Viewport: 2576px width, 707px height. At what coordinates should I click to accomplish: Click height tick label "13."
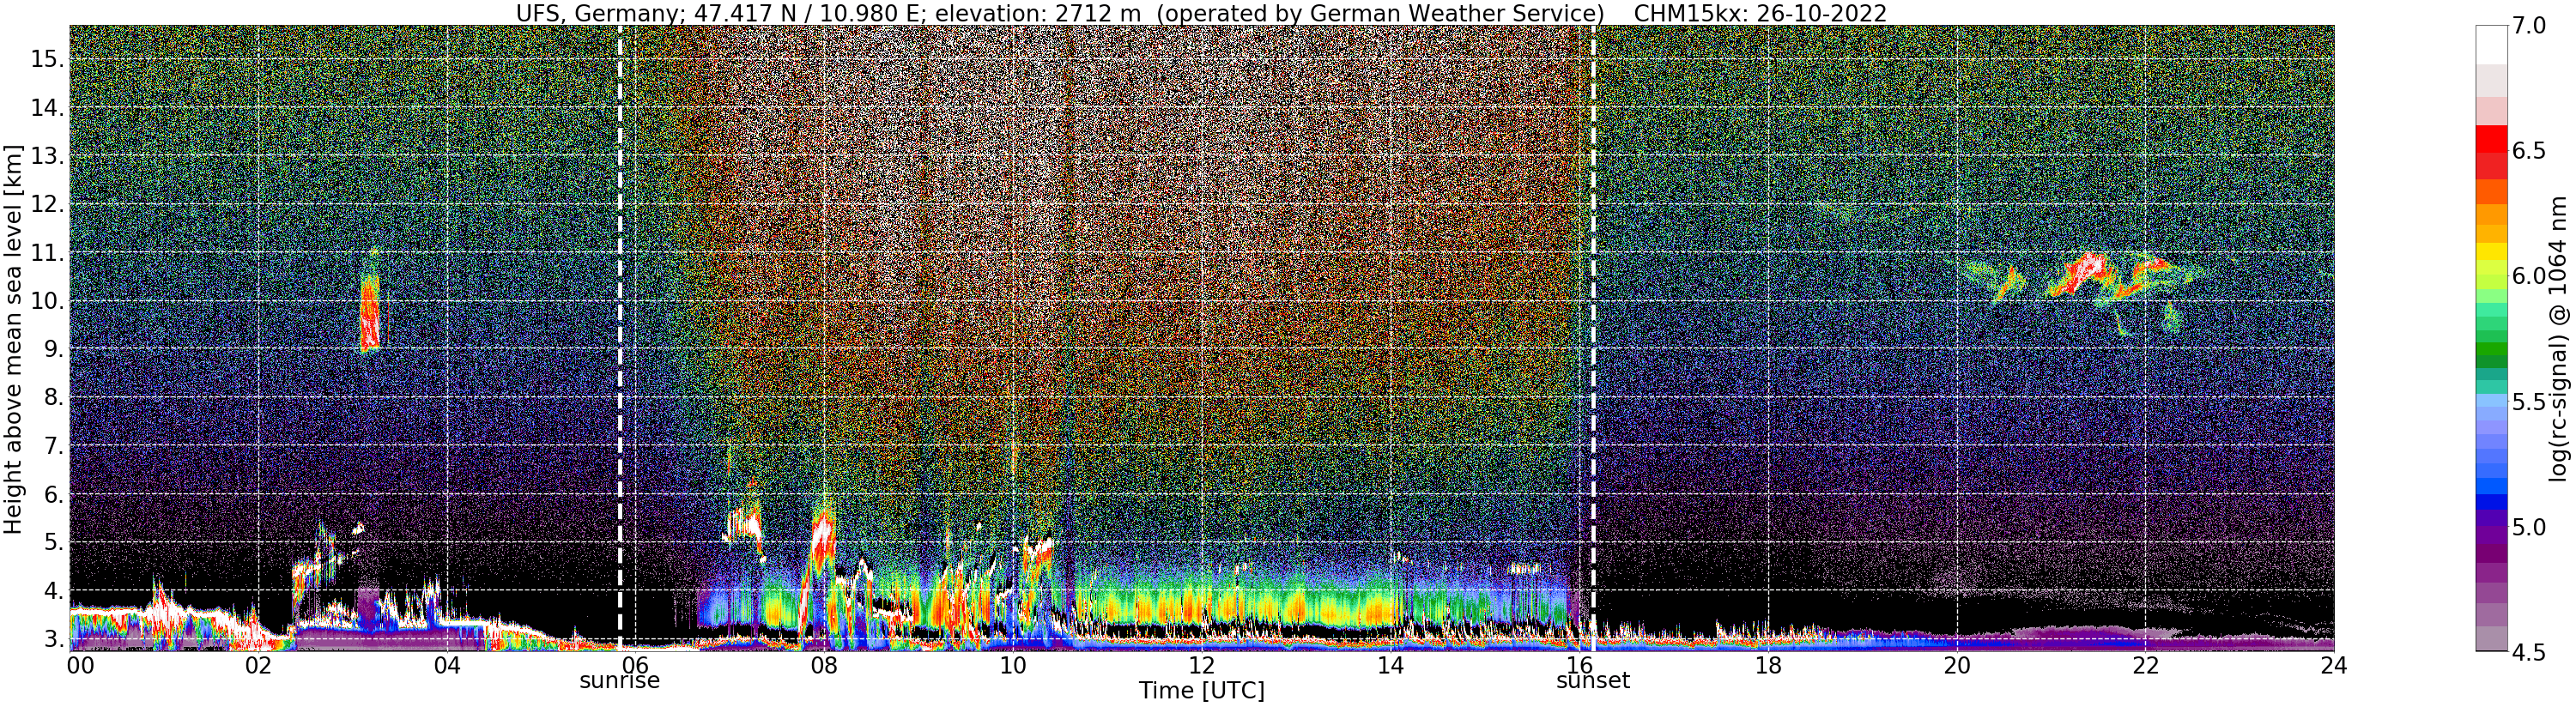pos(47,156)
